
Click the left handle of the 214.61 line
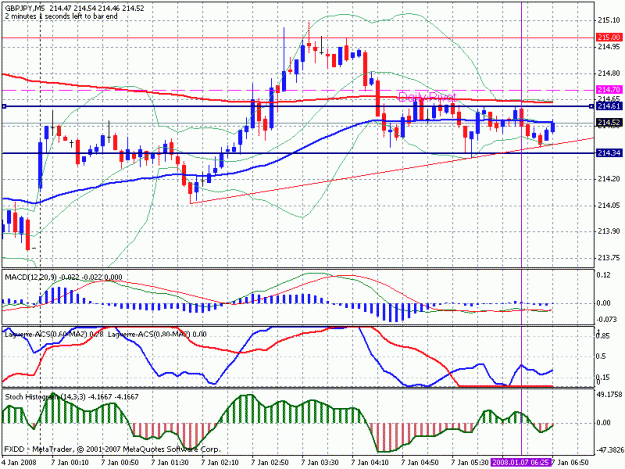4,106
